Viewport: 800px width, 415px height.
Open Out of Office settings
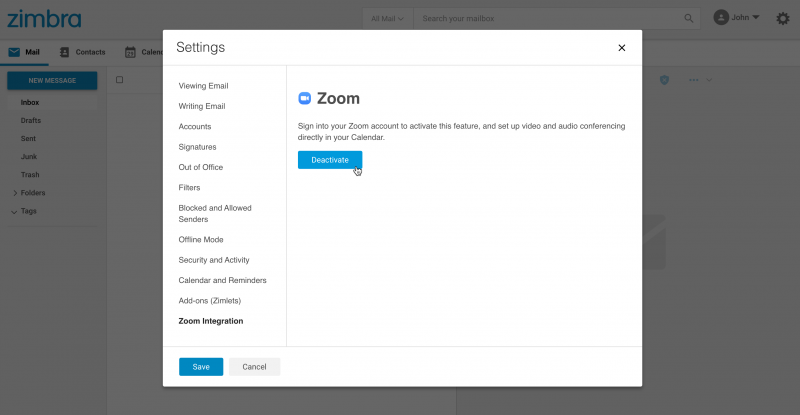pyautogui.click(x=201, y=167)
